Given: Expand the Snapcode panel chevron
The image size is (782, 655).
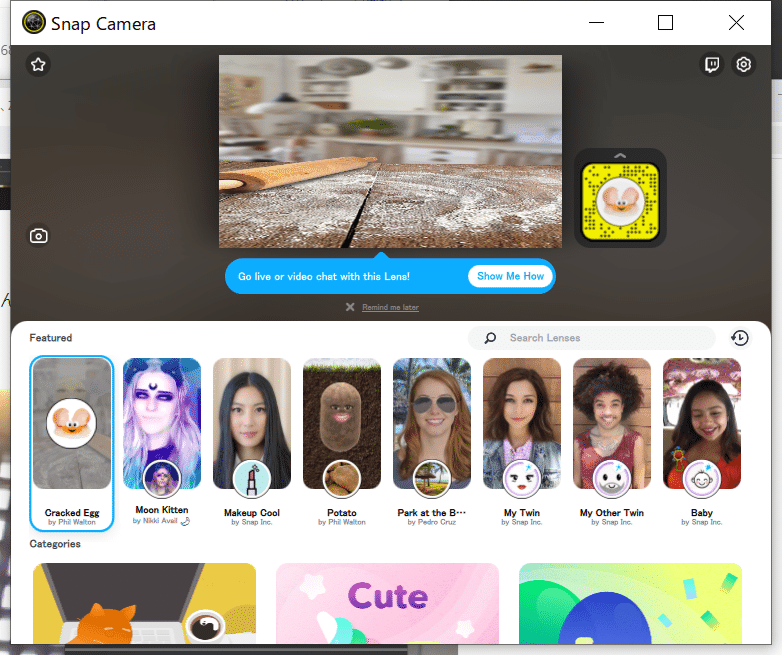Looking at the screenshot, I should click(x=620, y=156).
